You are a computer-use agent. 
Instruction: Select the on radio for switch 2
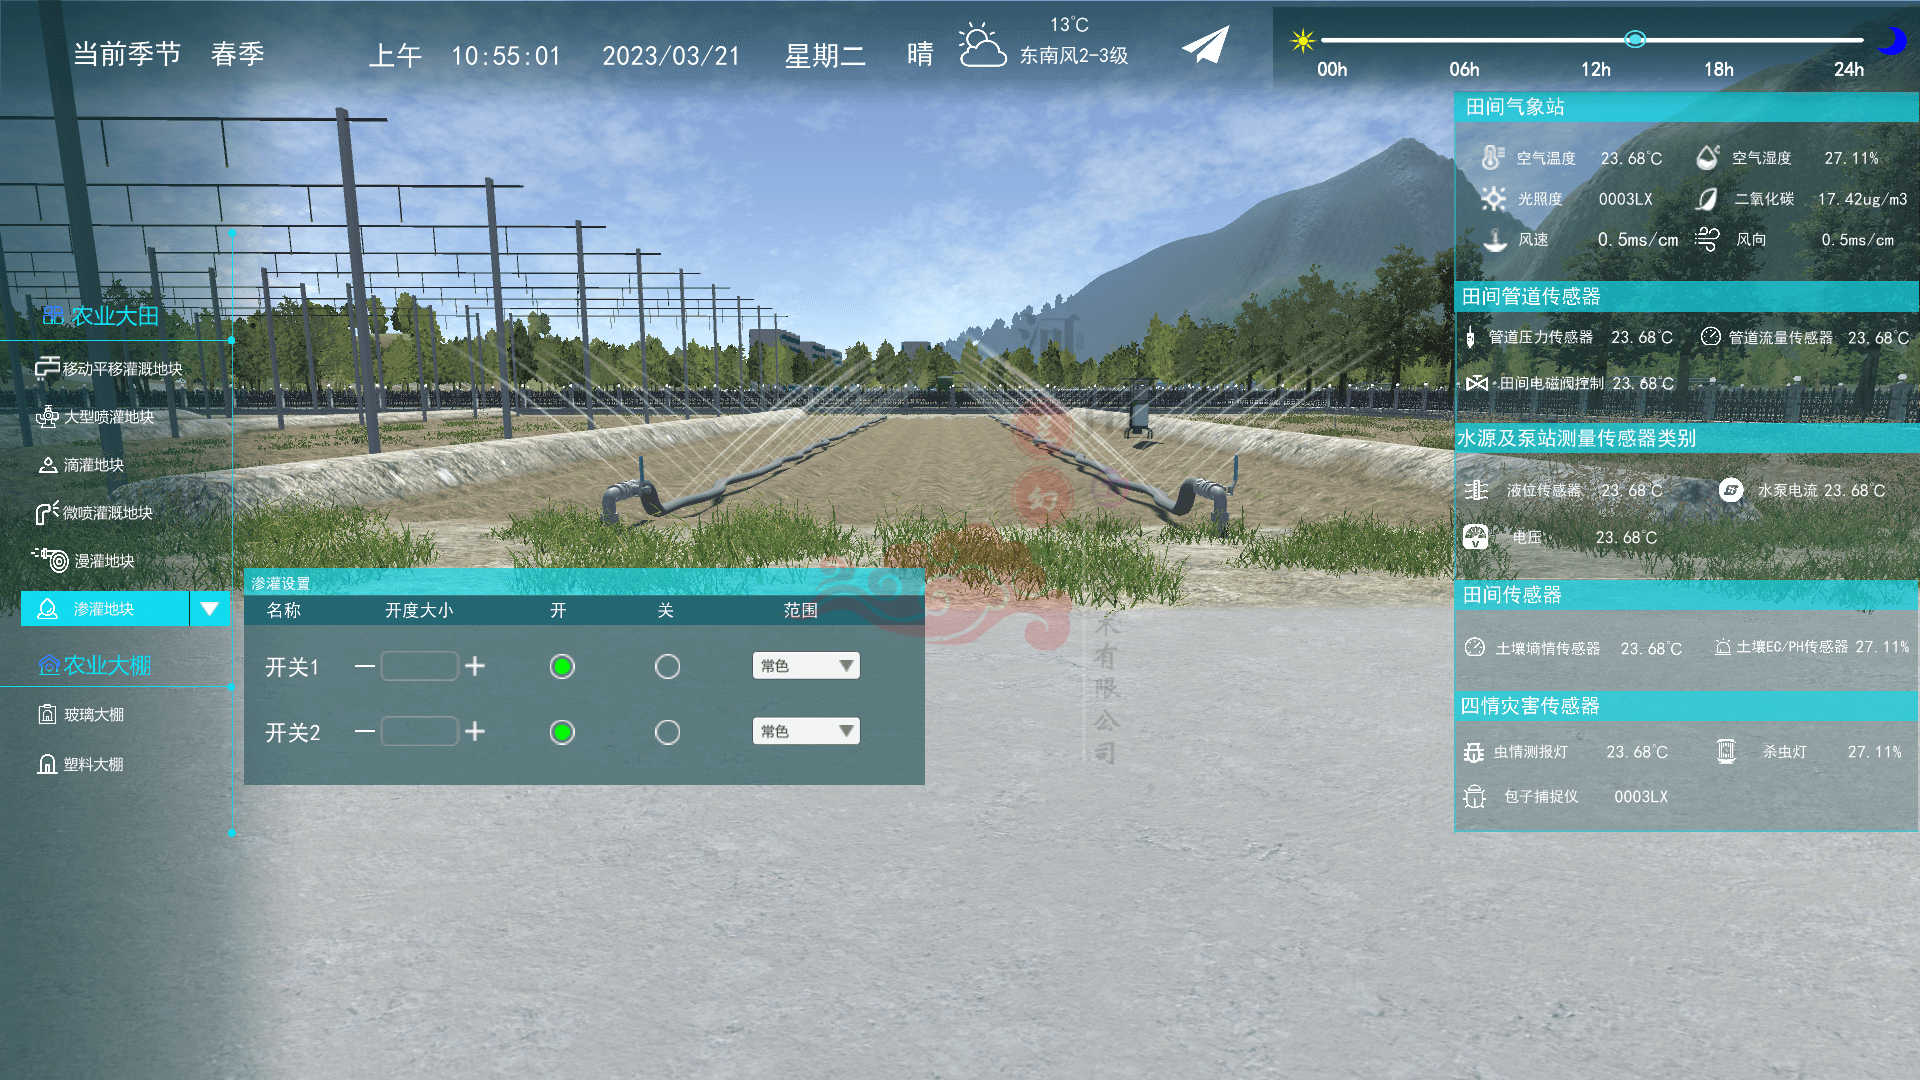[562, 733]
